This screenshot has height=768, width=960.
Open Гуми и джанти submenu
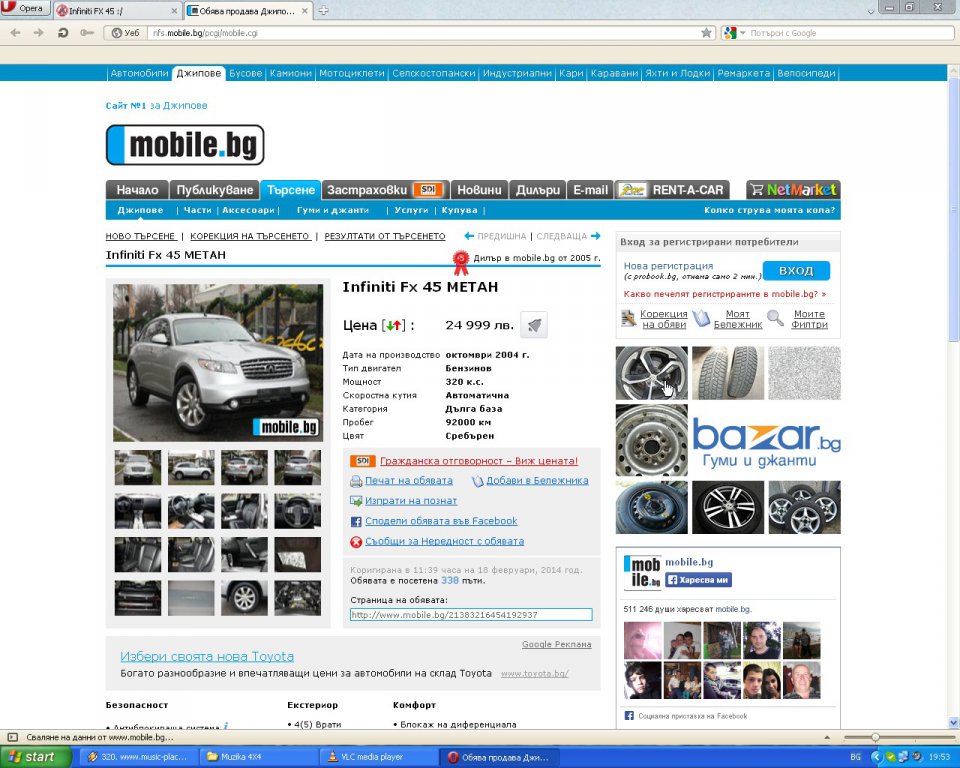tap(332, 210)
